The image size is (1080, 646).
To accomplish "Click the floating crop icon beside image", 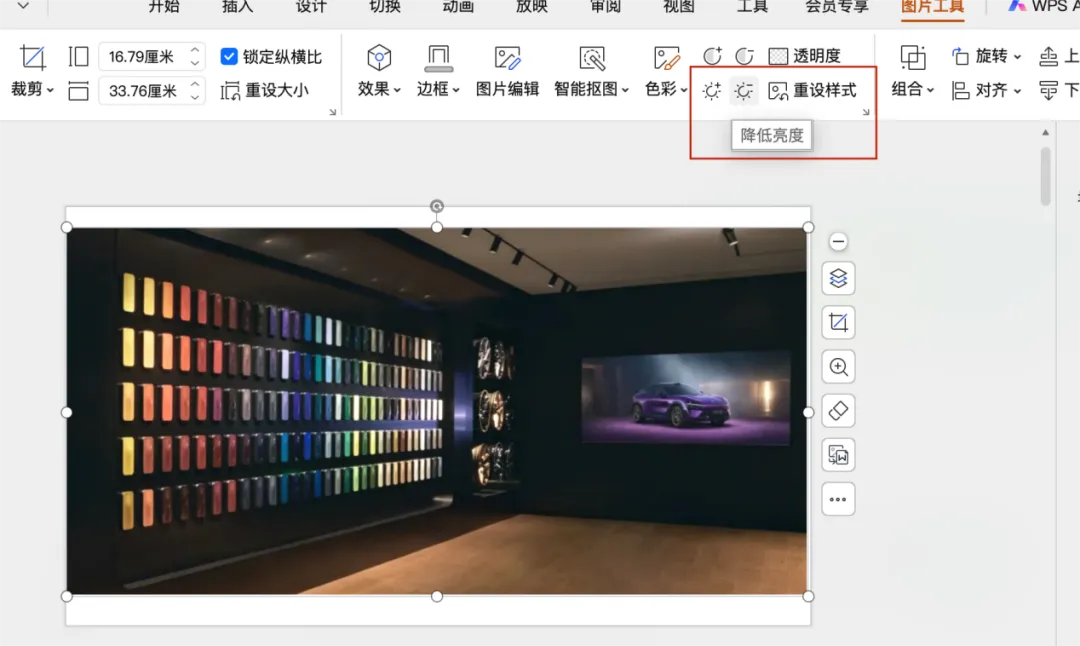I will 838,322.
